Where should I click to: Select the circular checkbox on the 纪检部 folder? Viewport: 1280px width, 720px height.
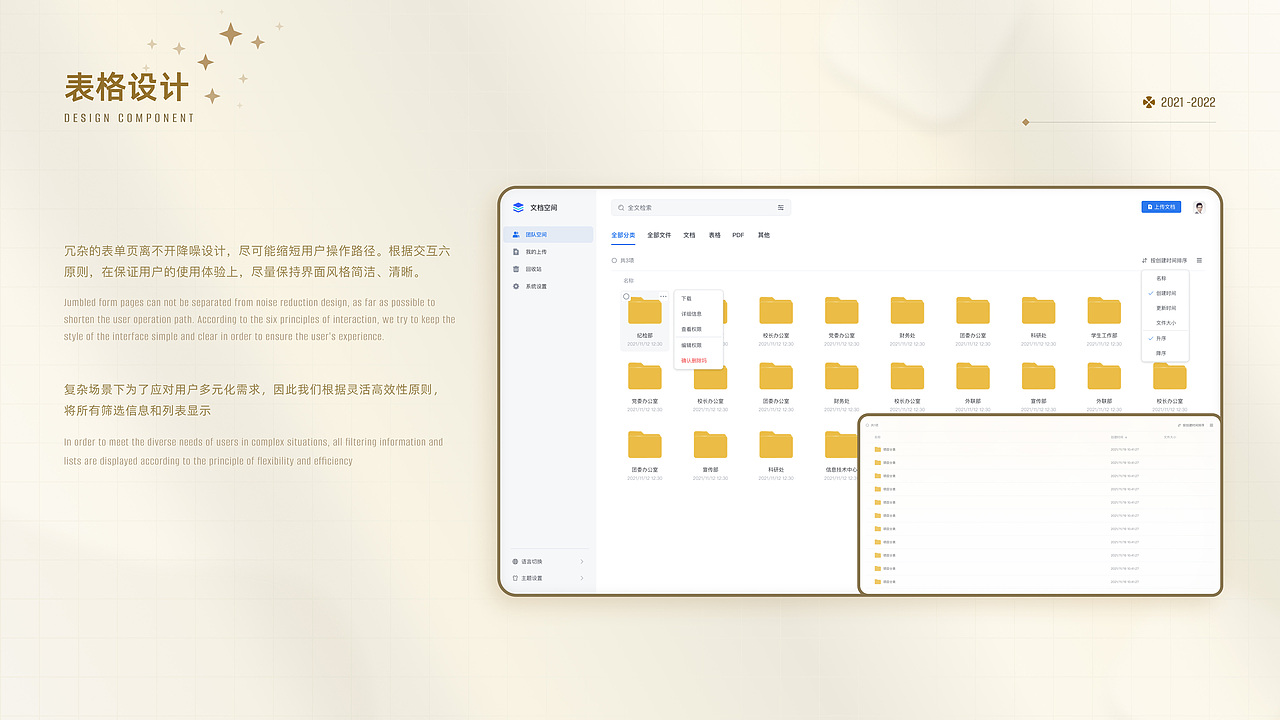[626, 297]
